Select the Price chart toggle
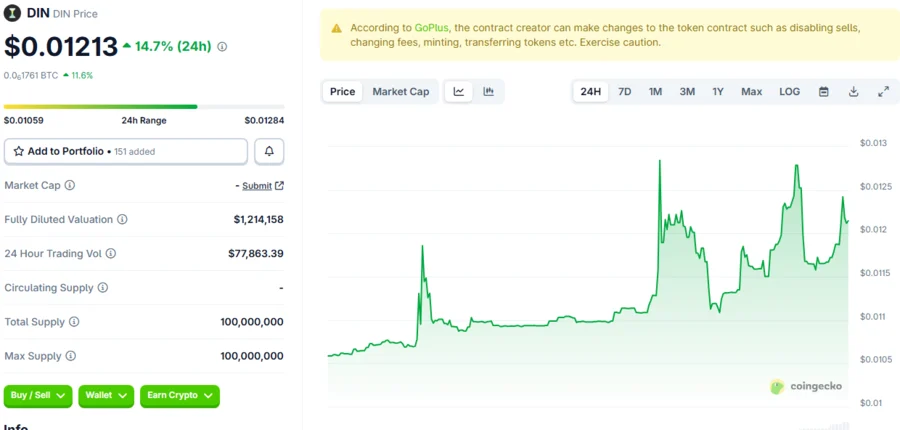The width and height of the screenshot is (900, 430). tap(342, 92)
